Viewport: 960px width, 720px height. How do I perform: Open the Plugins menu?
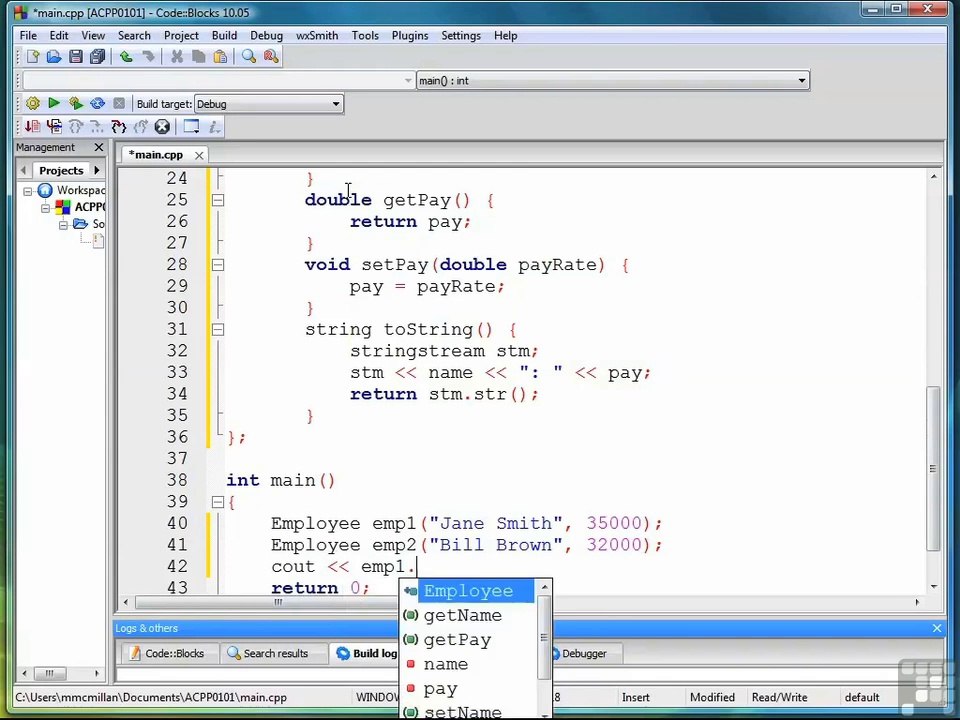tap(410, 36)
